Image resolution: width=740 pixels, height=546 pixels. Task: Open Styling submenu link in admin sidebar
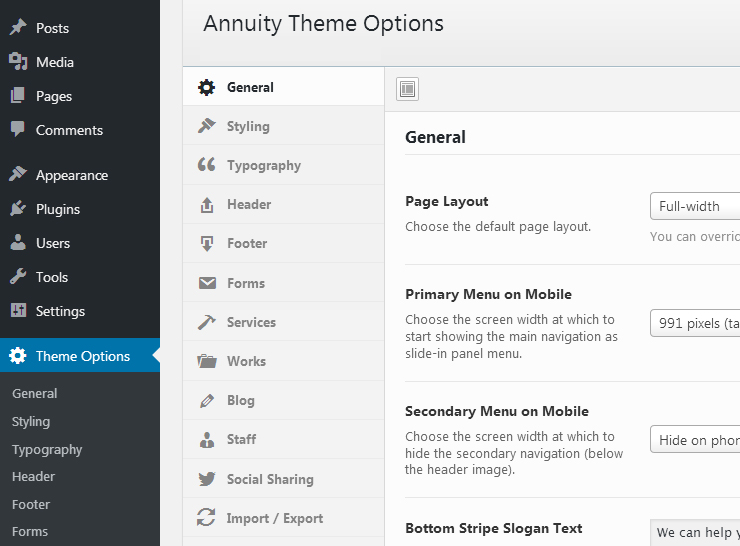(31, 421)
